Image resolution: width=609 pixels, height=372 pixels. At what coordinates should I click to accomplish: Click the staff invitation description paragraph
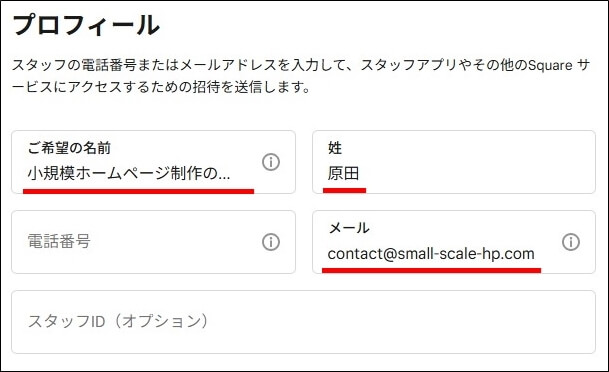click(x=301, y=76)
